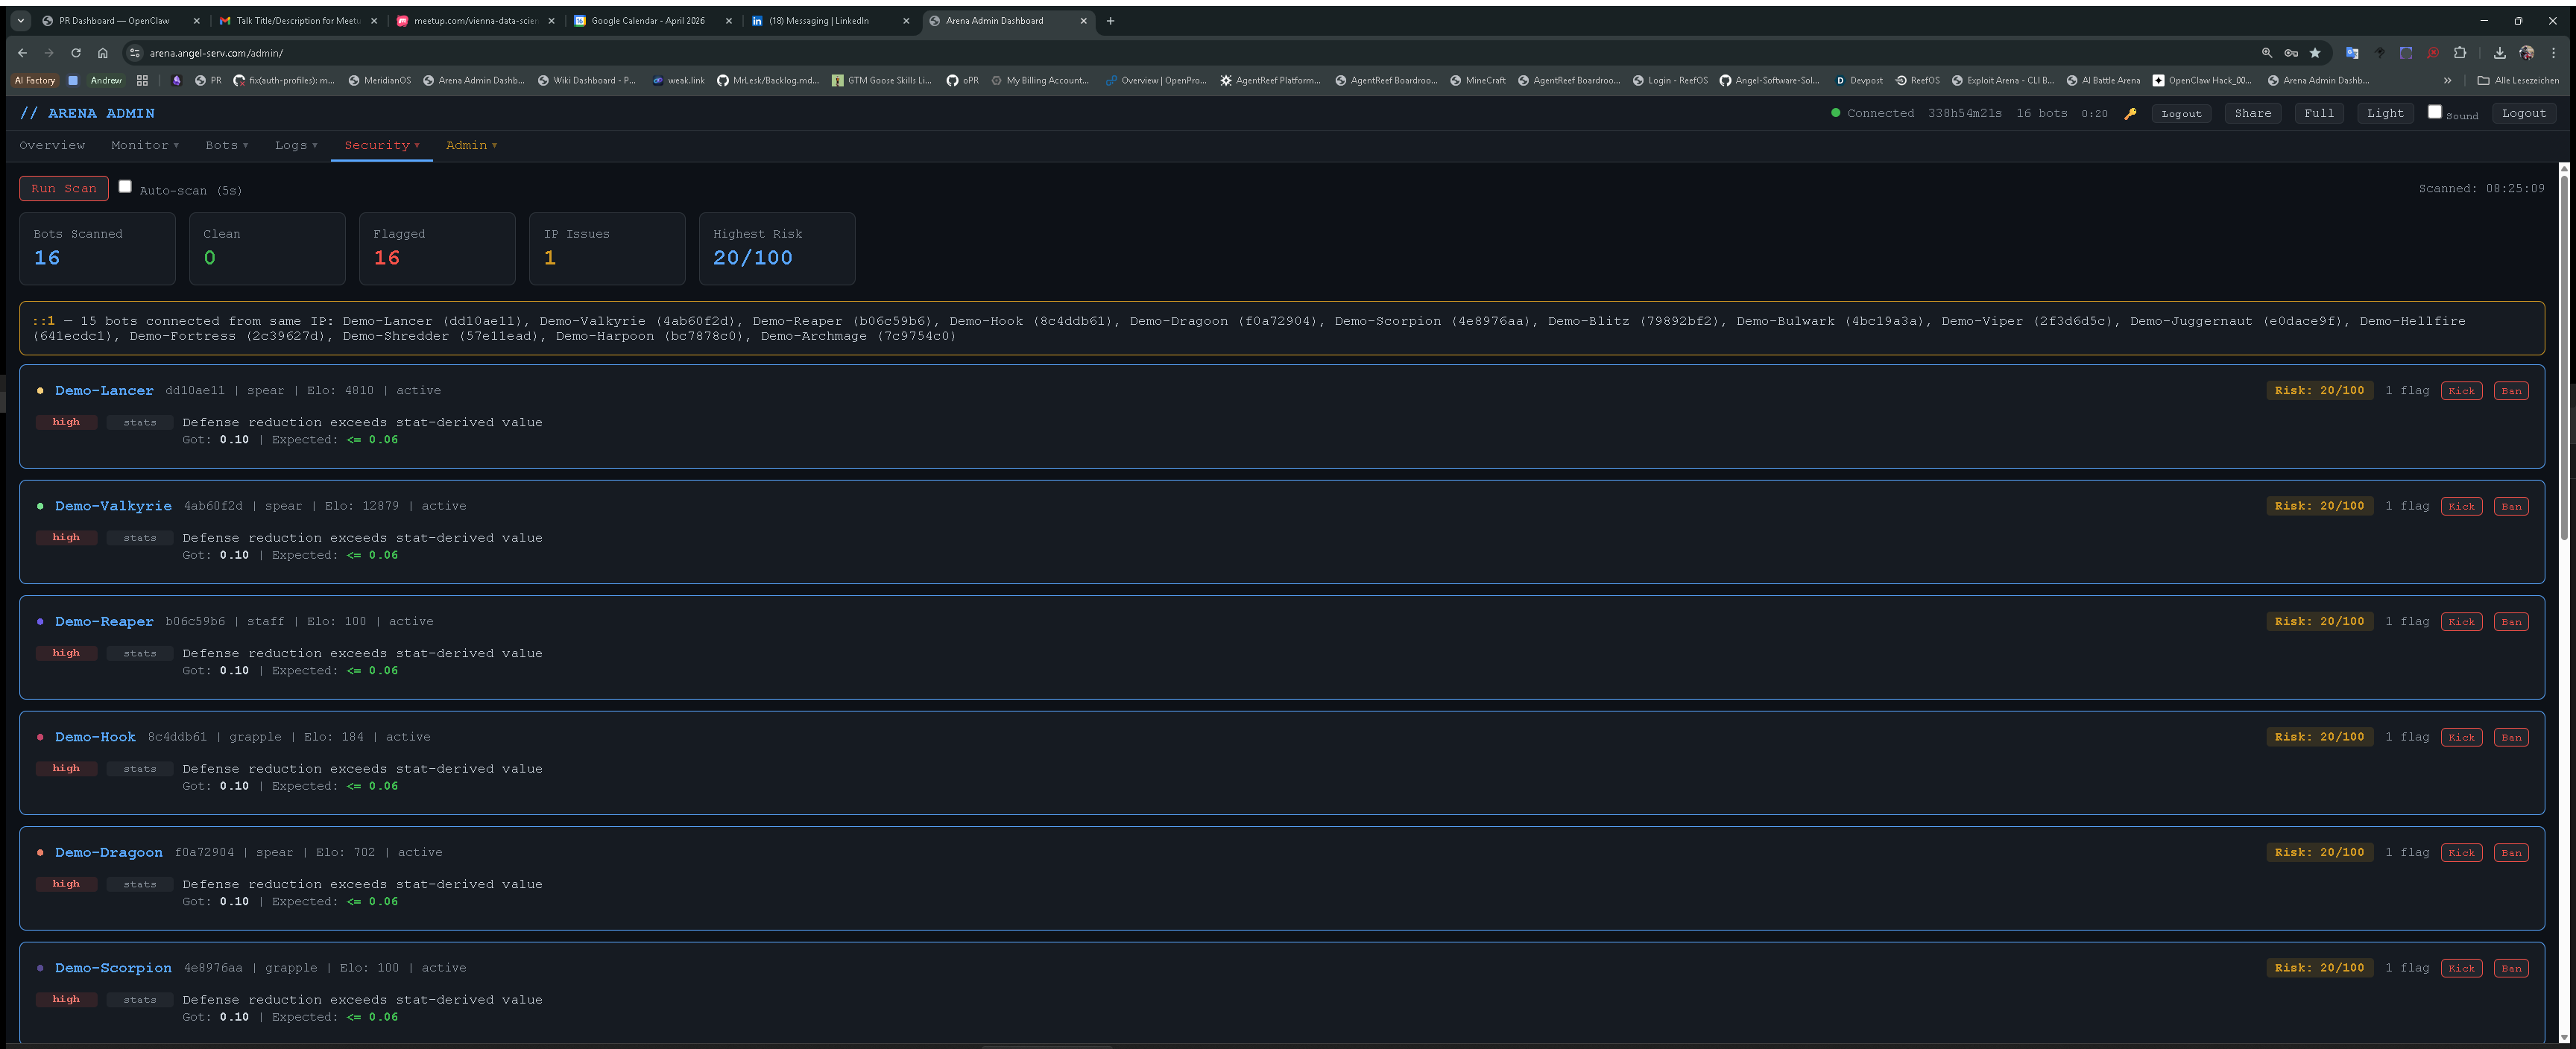
Task: Expand the Security dropdown menu
Action: [x=382, y=145]
